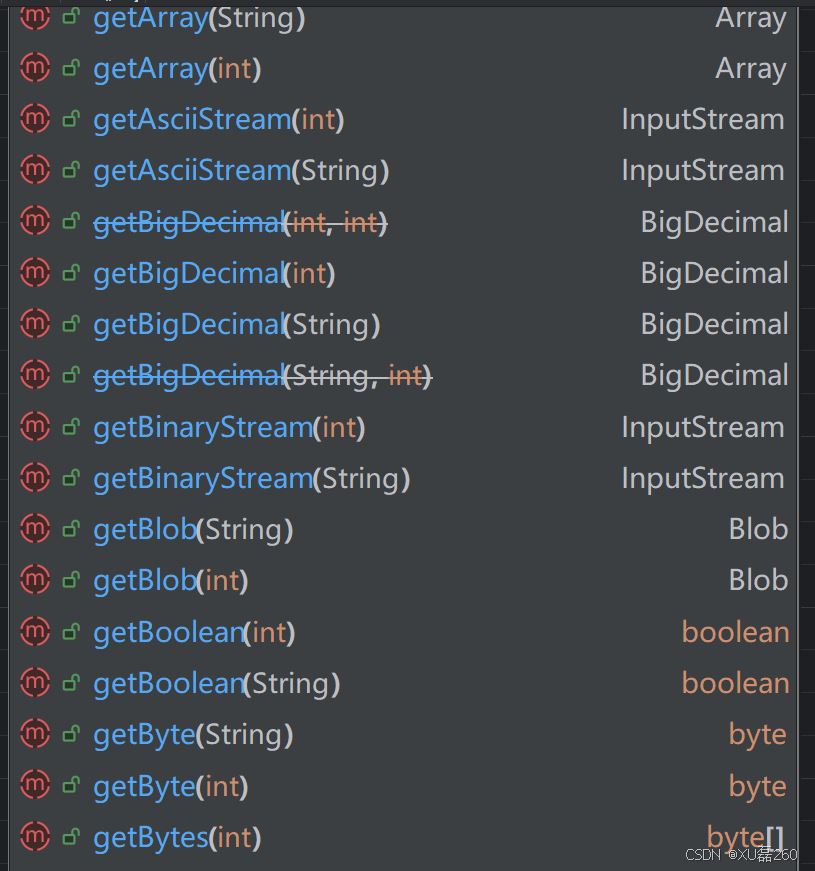Click the public lock icon for getAsciiStream(String)
This screenshot has width=815, height=871.
pyautogui.click(x=71, y=170)
